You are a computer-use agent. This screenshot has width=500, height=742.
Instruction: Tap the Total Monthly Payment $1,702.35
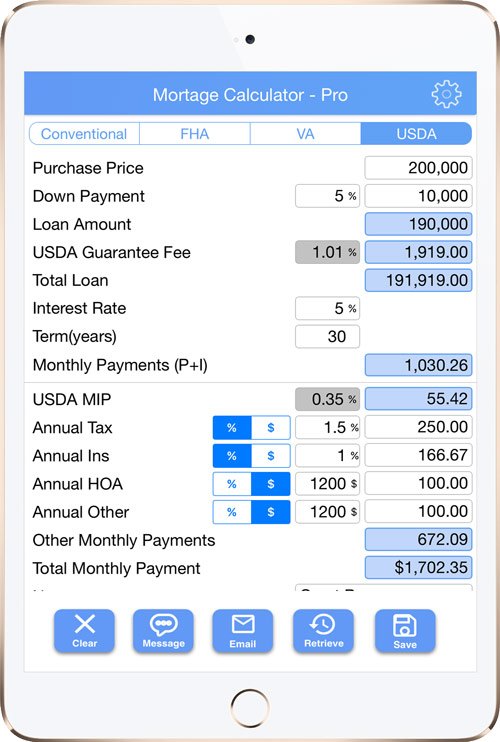point(418,567)
